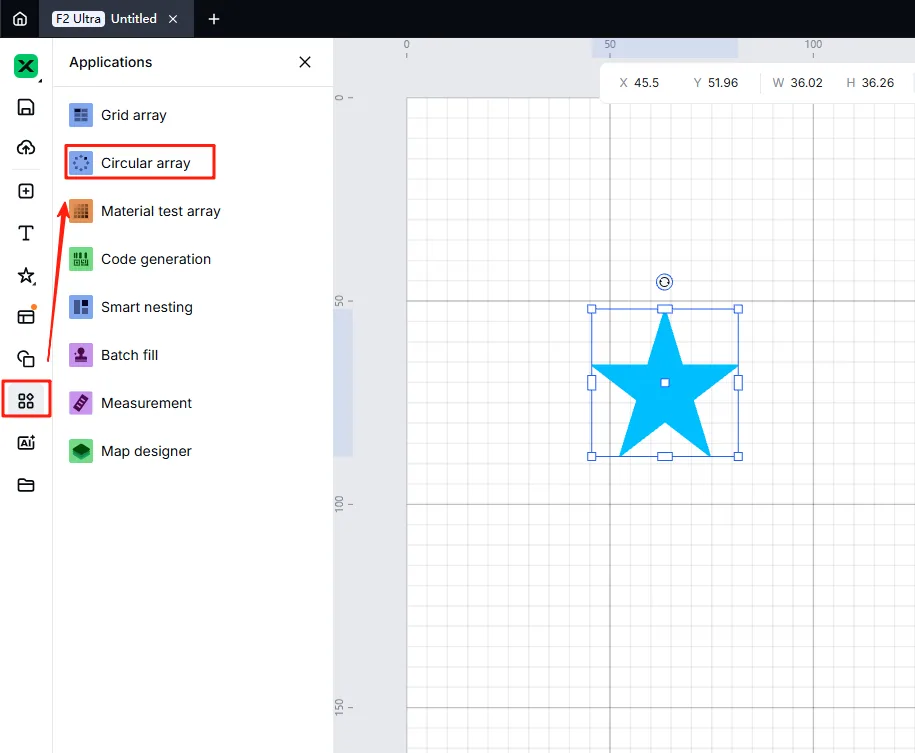The width and height of the screenshot is (915, 753).
Task: Select the Text tool icon
Action: (x=26, y=233)
